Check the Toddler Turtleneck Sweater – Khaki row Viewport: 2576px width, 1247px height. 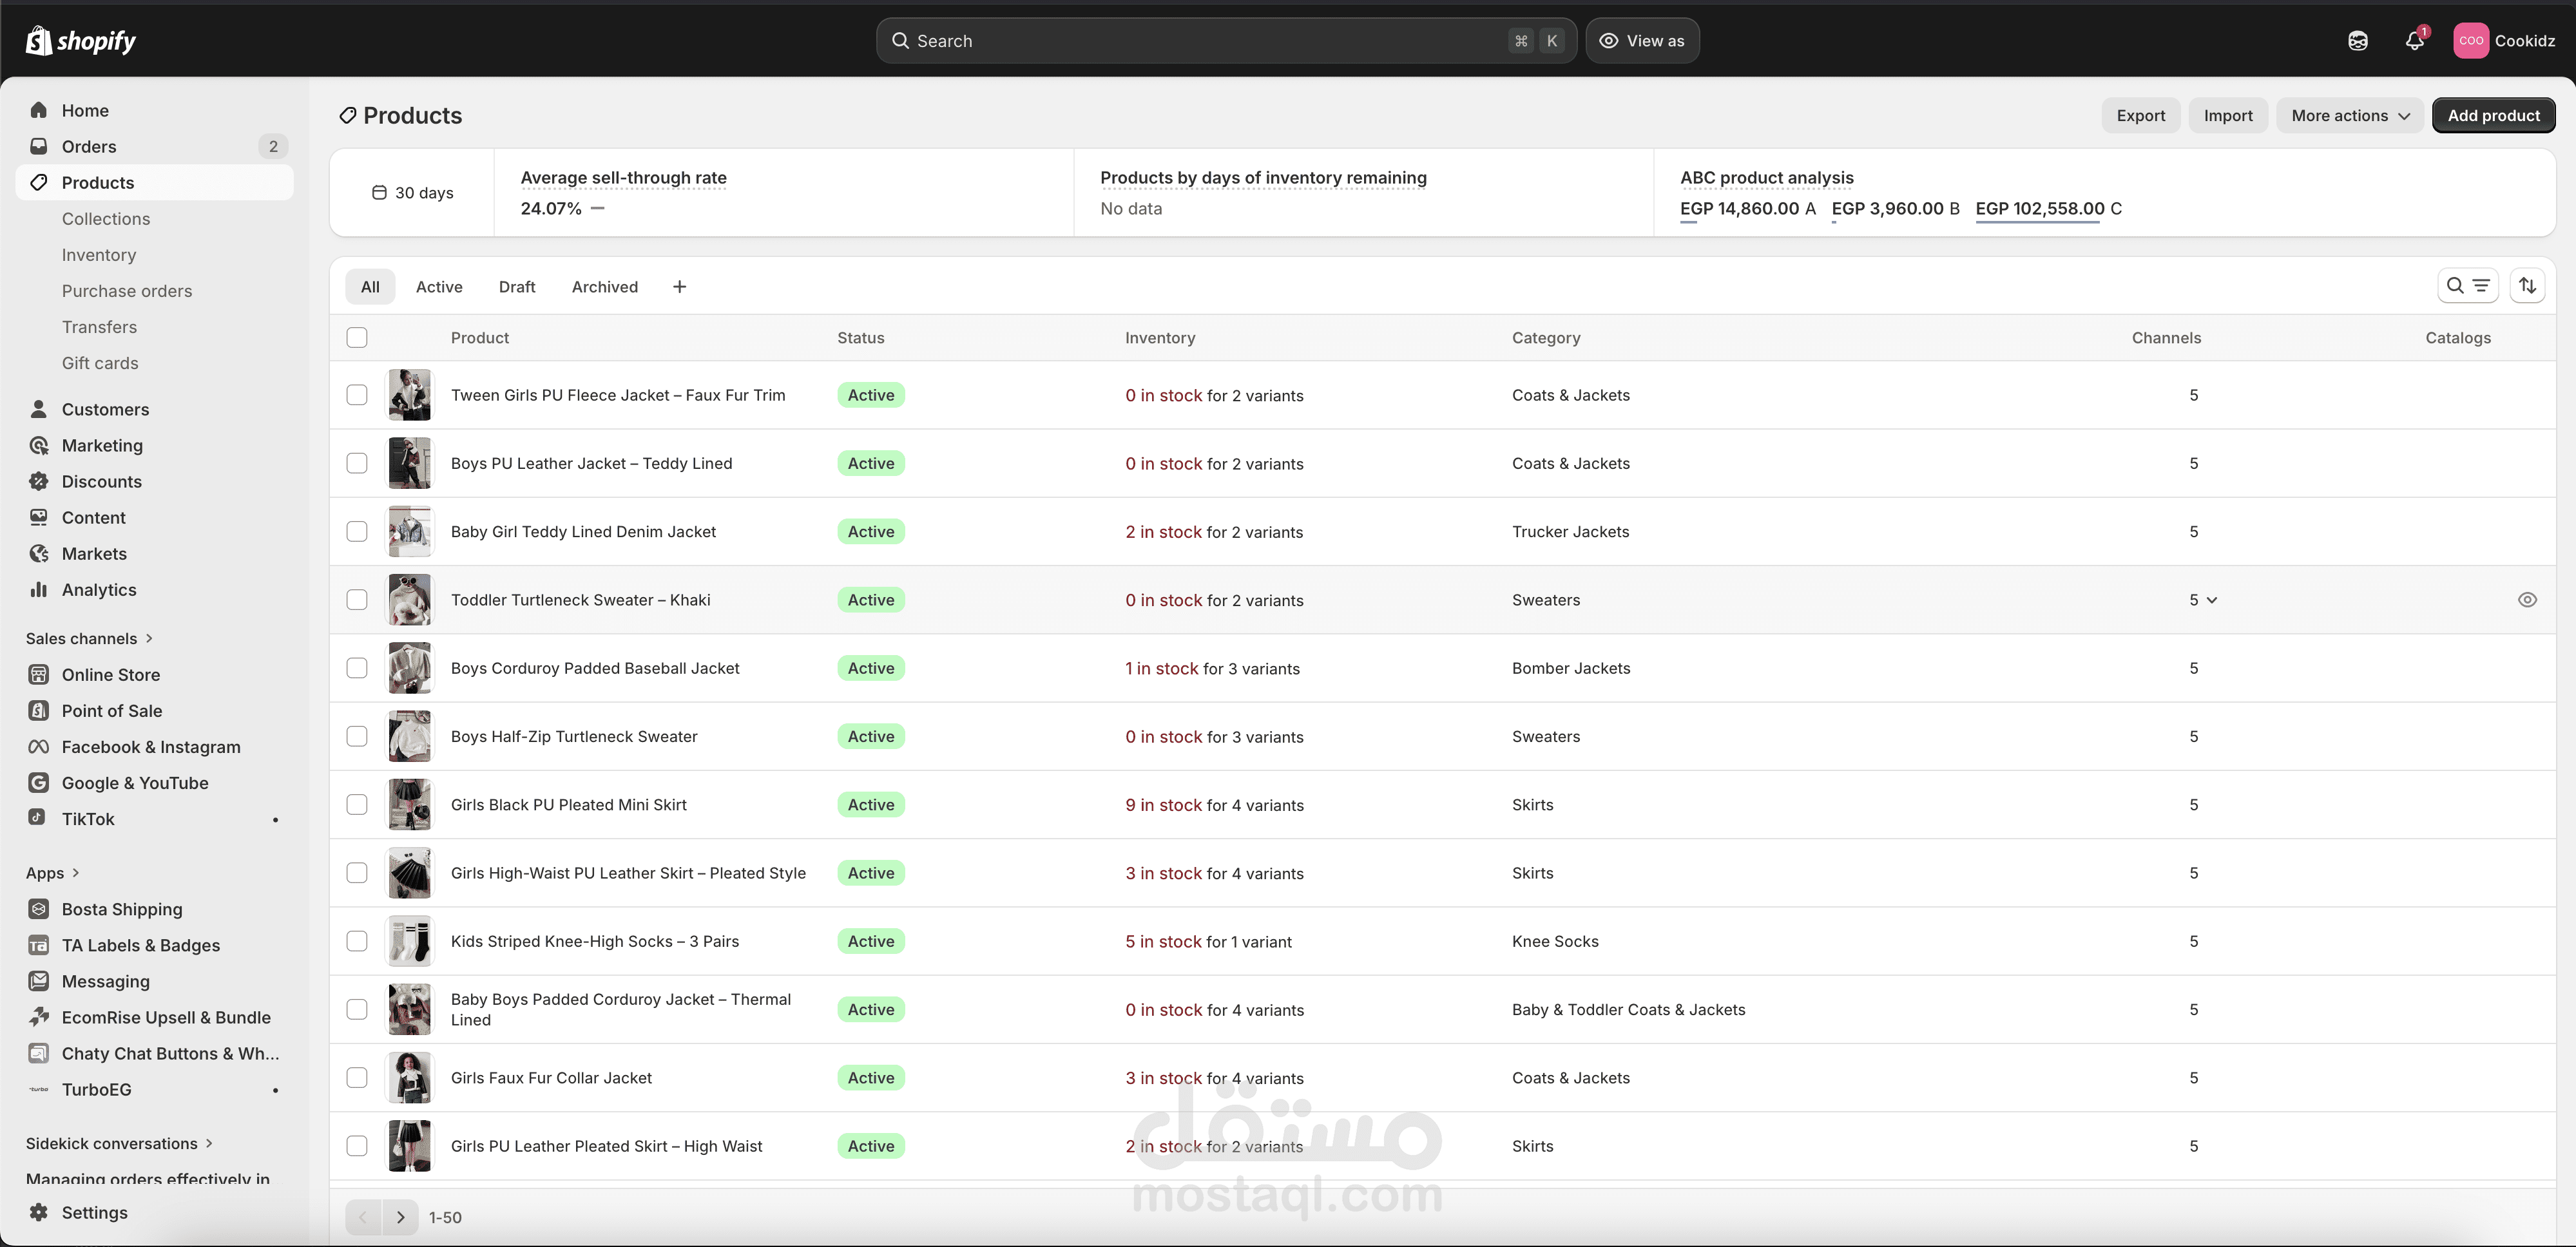pyautogui.click(x=357, y=599)
